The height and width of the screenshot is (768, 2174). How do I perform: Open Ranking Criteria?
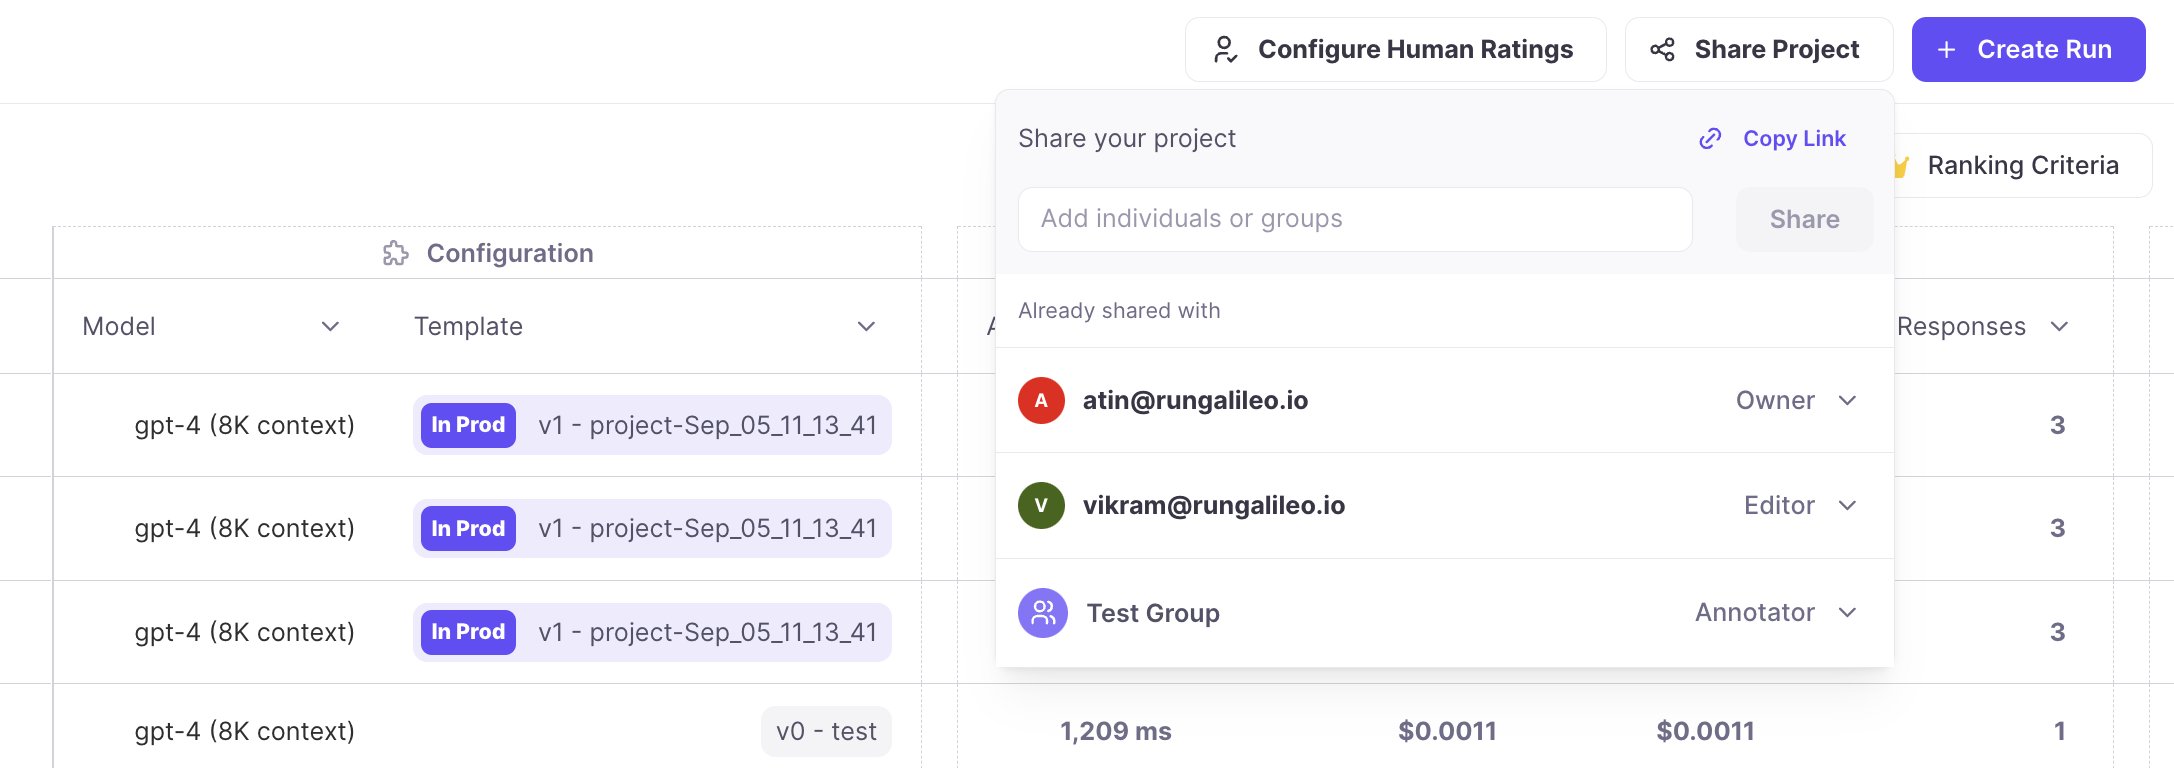(2021, 165)
